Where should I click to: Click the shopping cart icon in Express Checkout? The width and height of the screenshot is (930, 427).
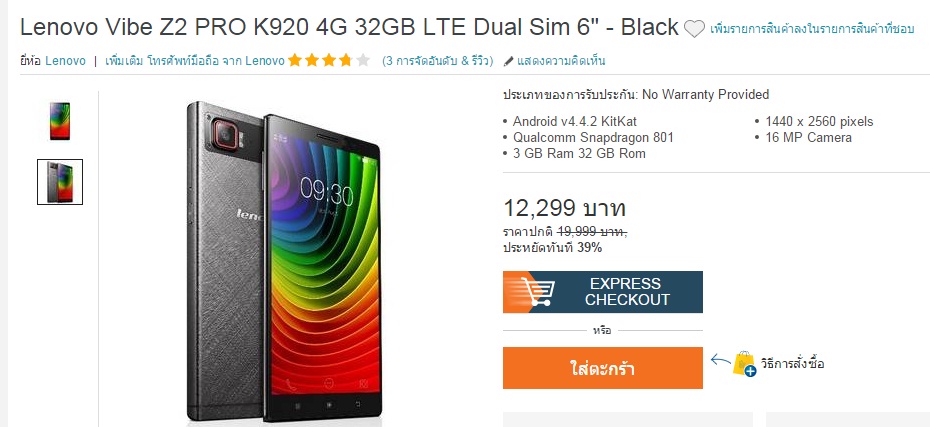[x=538, y=292]
